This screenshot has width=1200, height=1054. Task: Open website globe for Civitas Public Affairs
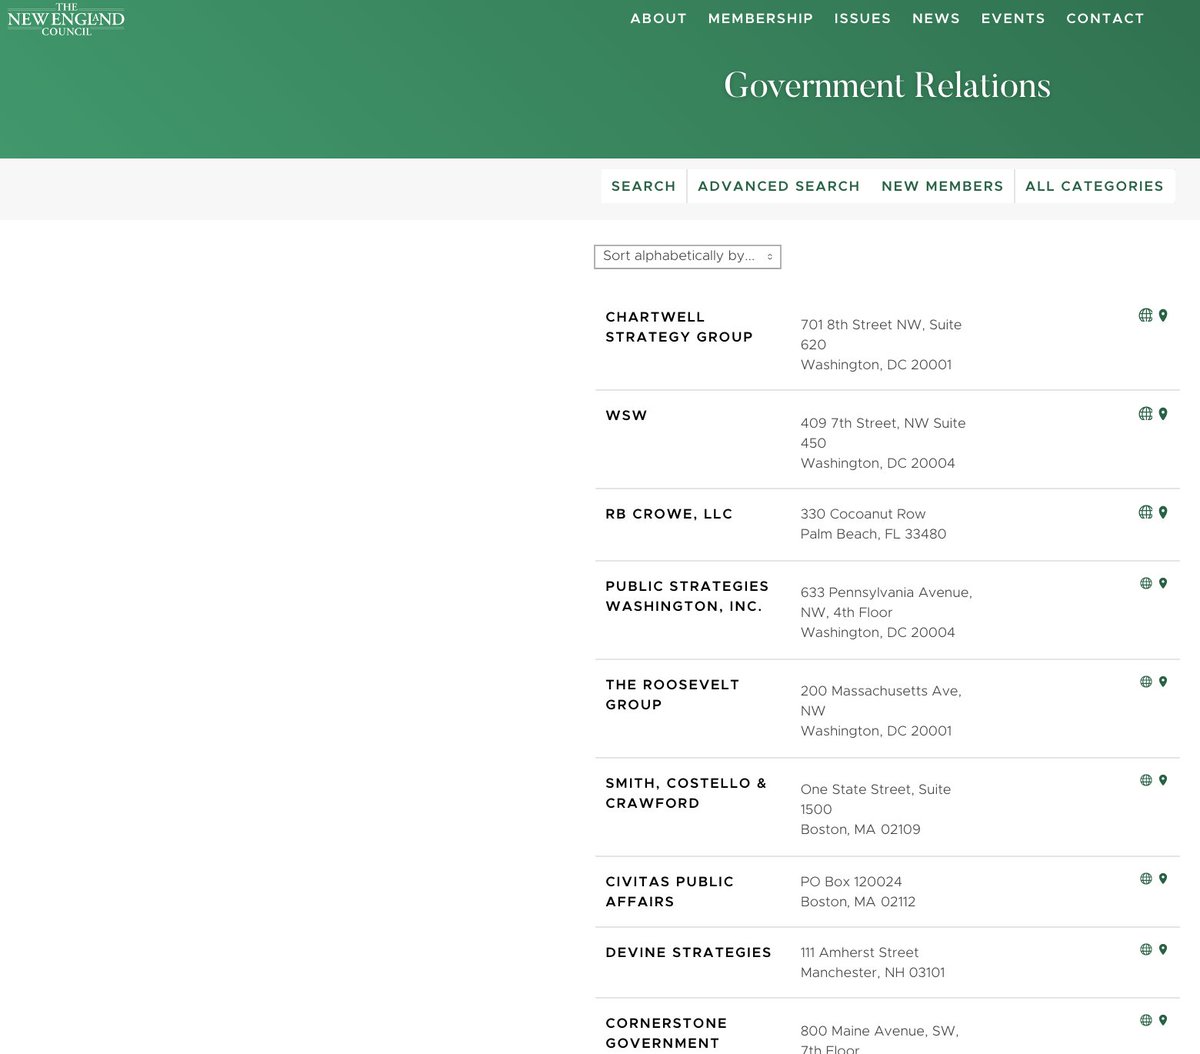click(x=1146, y=878)
